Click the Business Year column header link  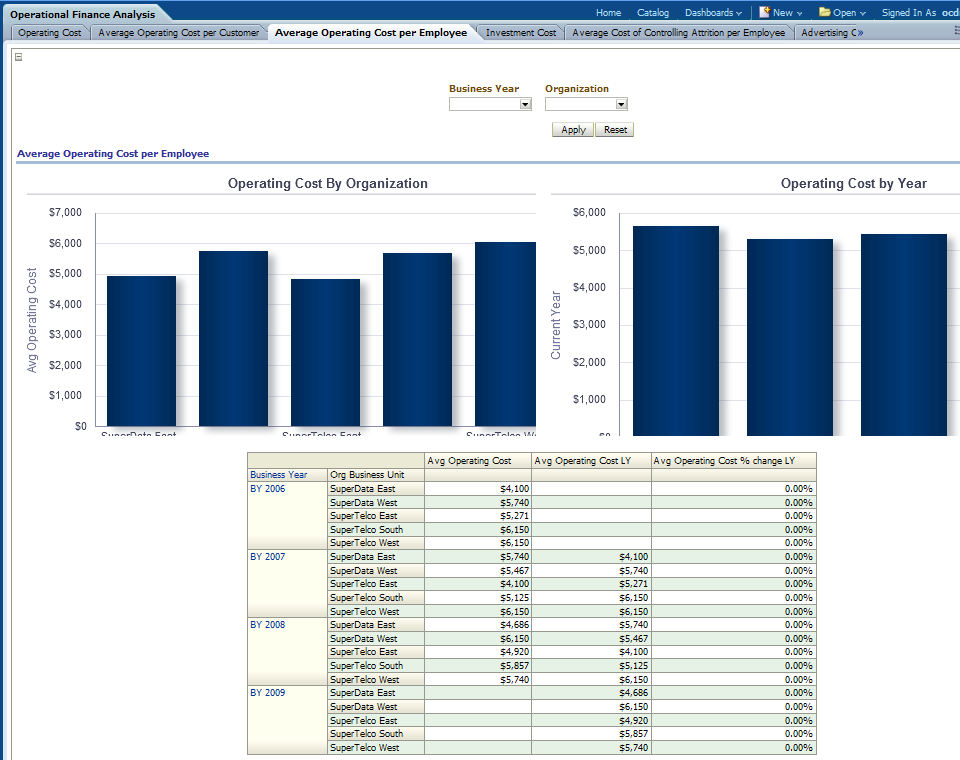279,475
